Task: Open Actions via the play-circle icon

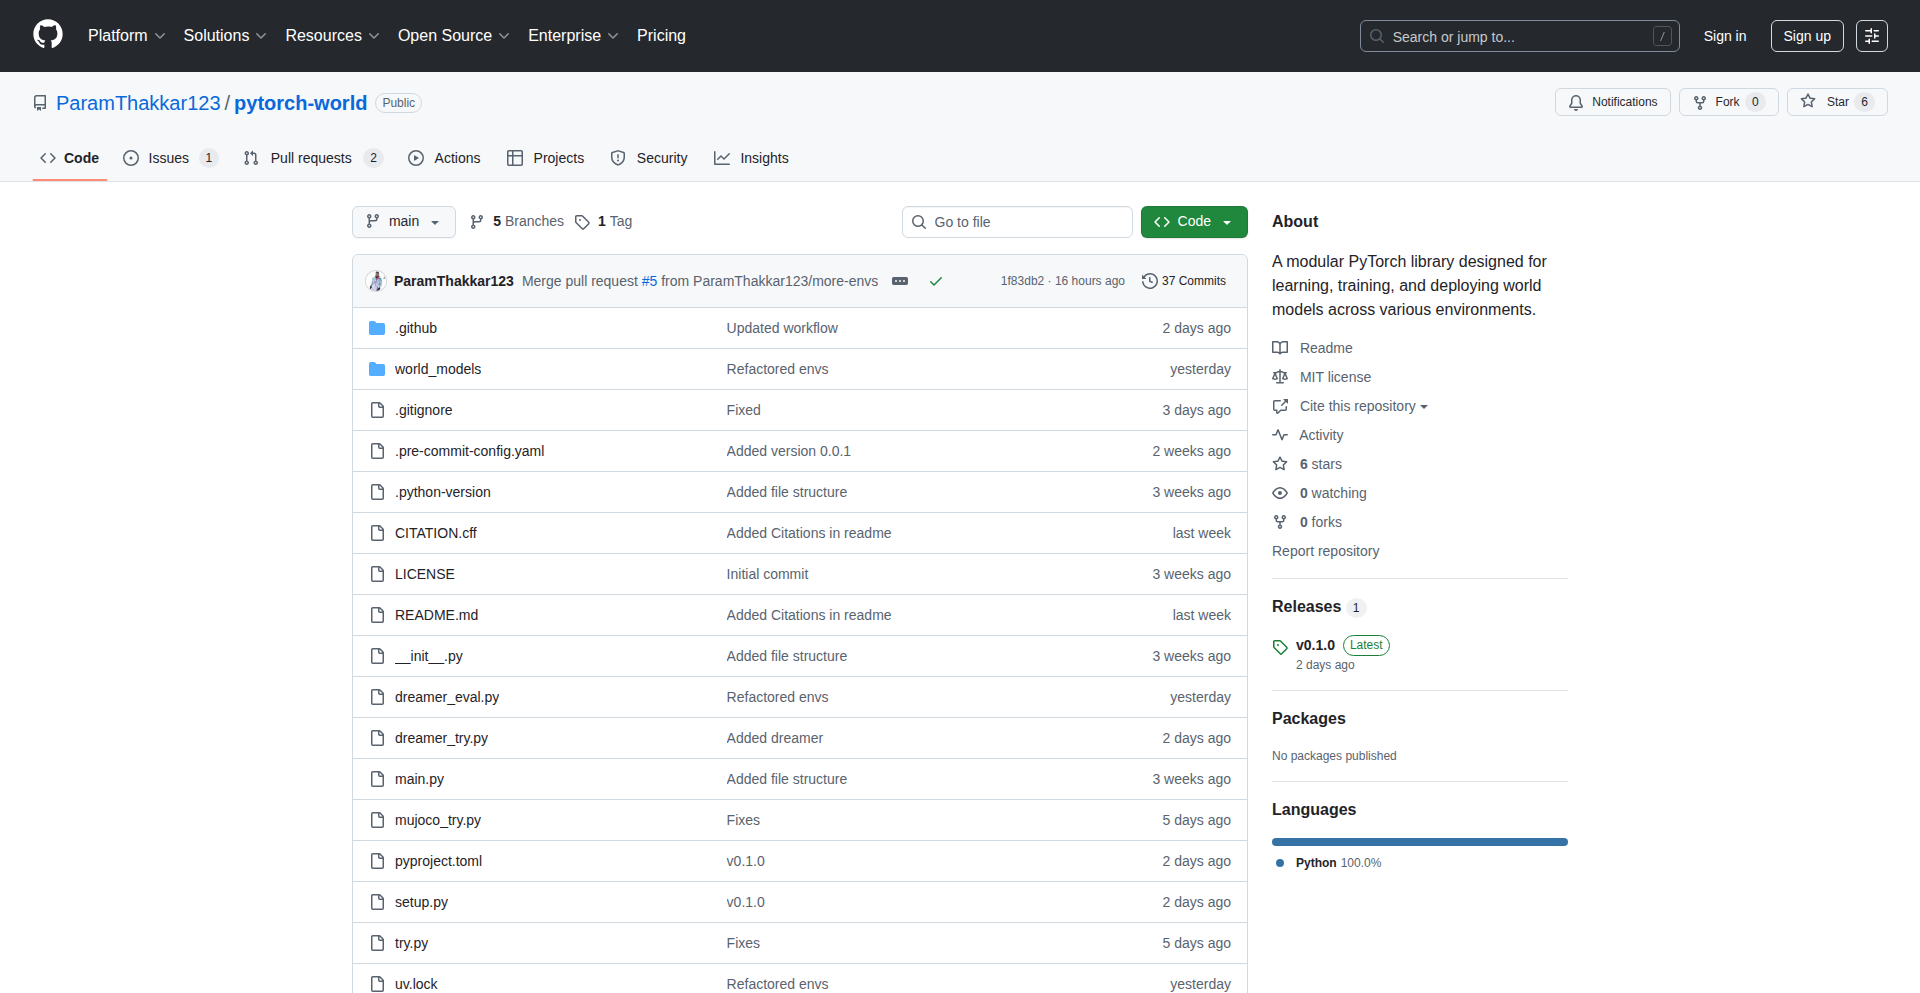Action: (x=415, y=158)
